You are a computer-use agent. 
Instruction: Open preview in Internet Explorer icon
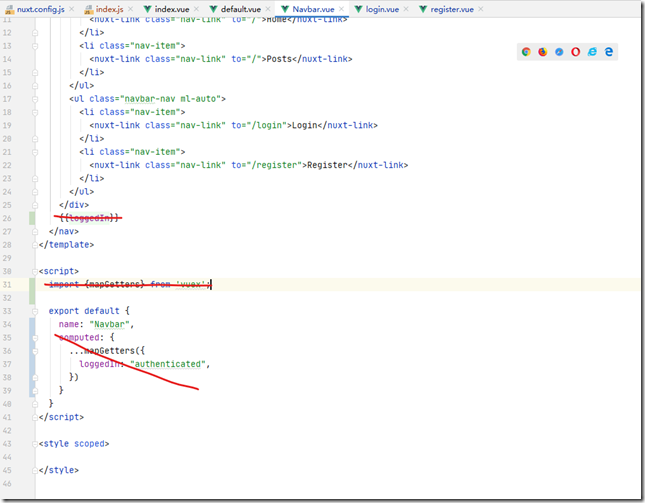(x=592, y=52)
